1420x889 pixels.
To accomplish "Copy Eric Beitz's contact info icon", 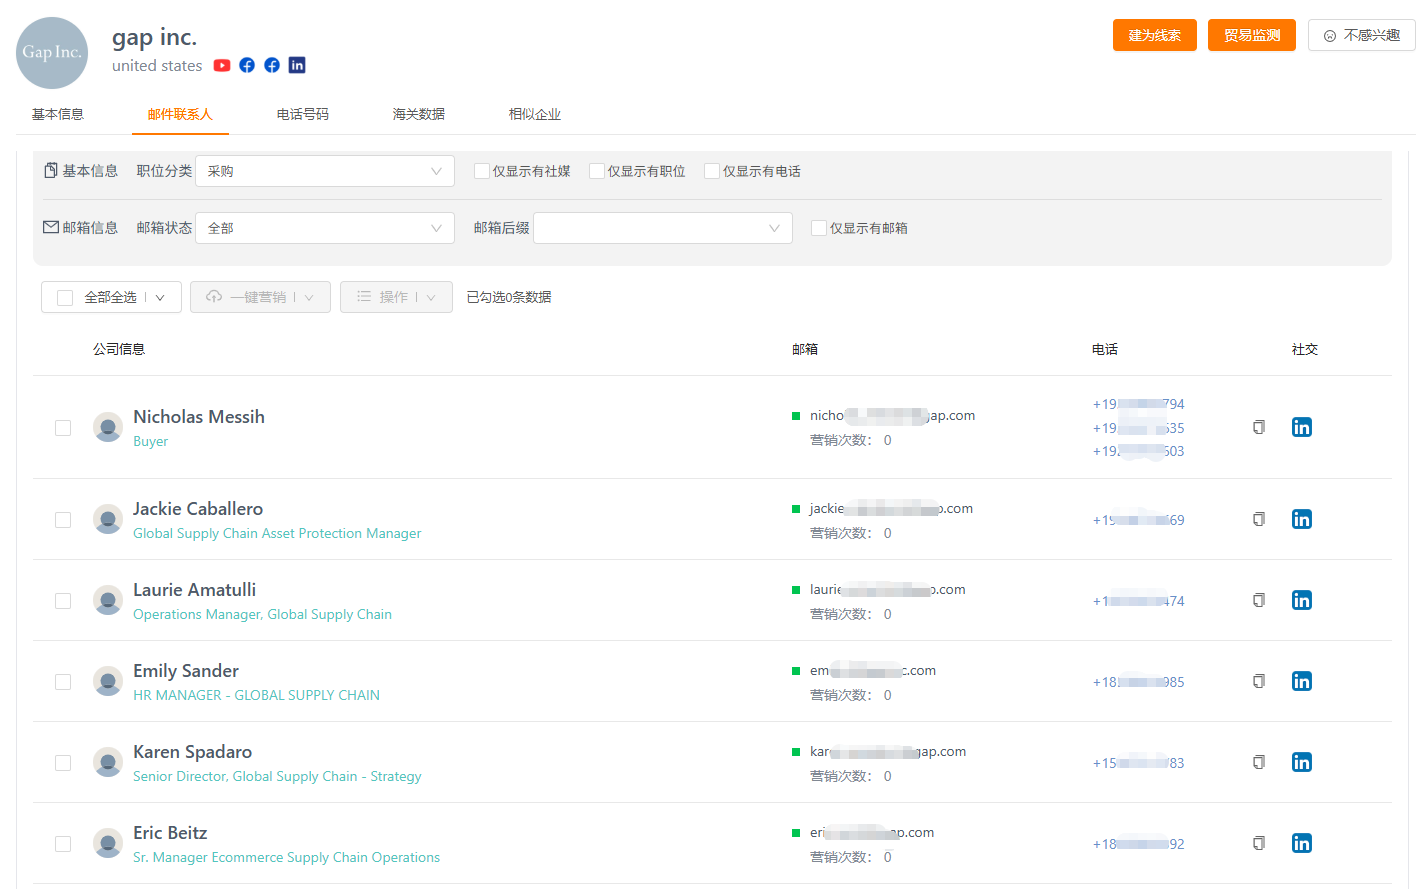I will point(1259,843).
